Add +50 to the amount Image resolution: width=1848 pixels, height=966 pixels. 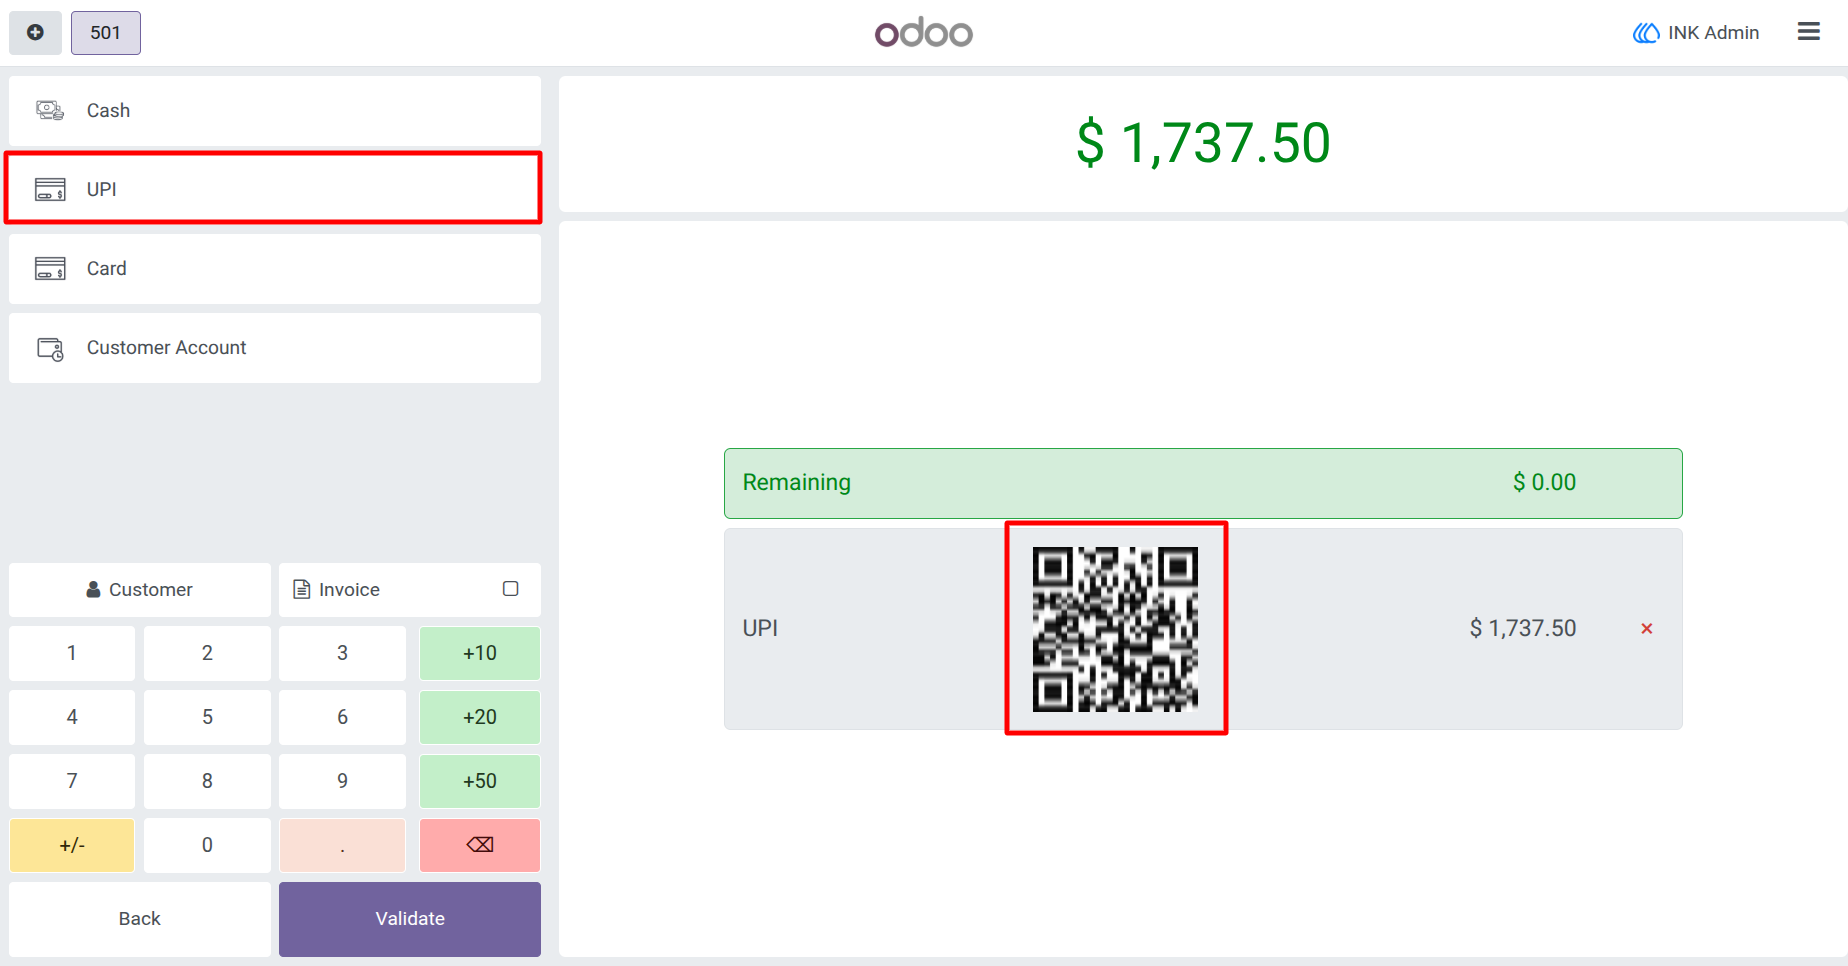(x=480, y=781)
